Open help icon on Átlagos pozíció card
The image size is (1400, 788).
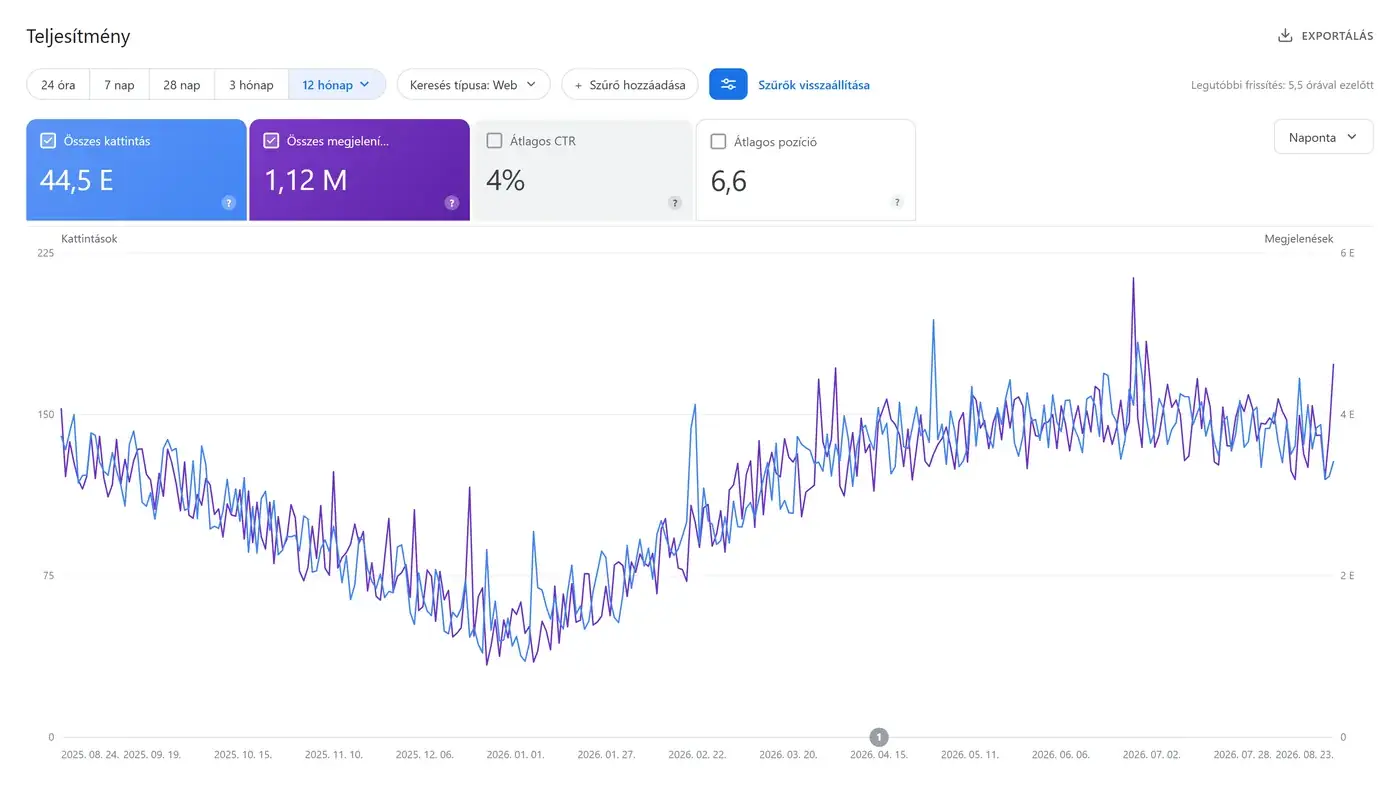(x=897, y=203)
